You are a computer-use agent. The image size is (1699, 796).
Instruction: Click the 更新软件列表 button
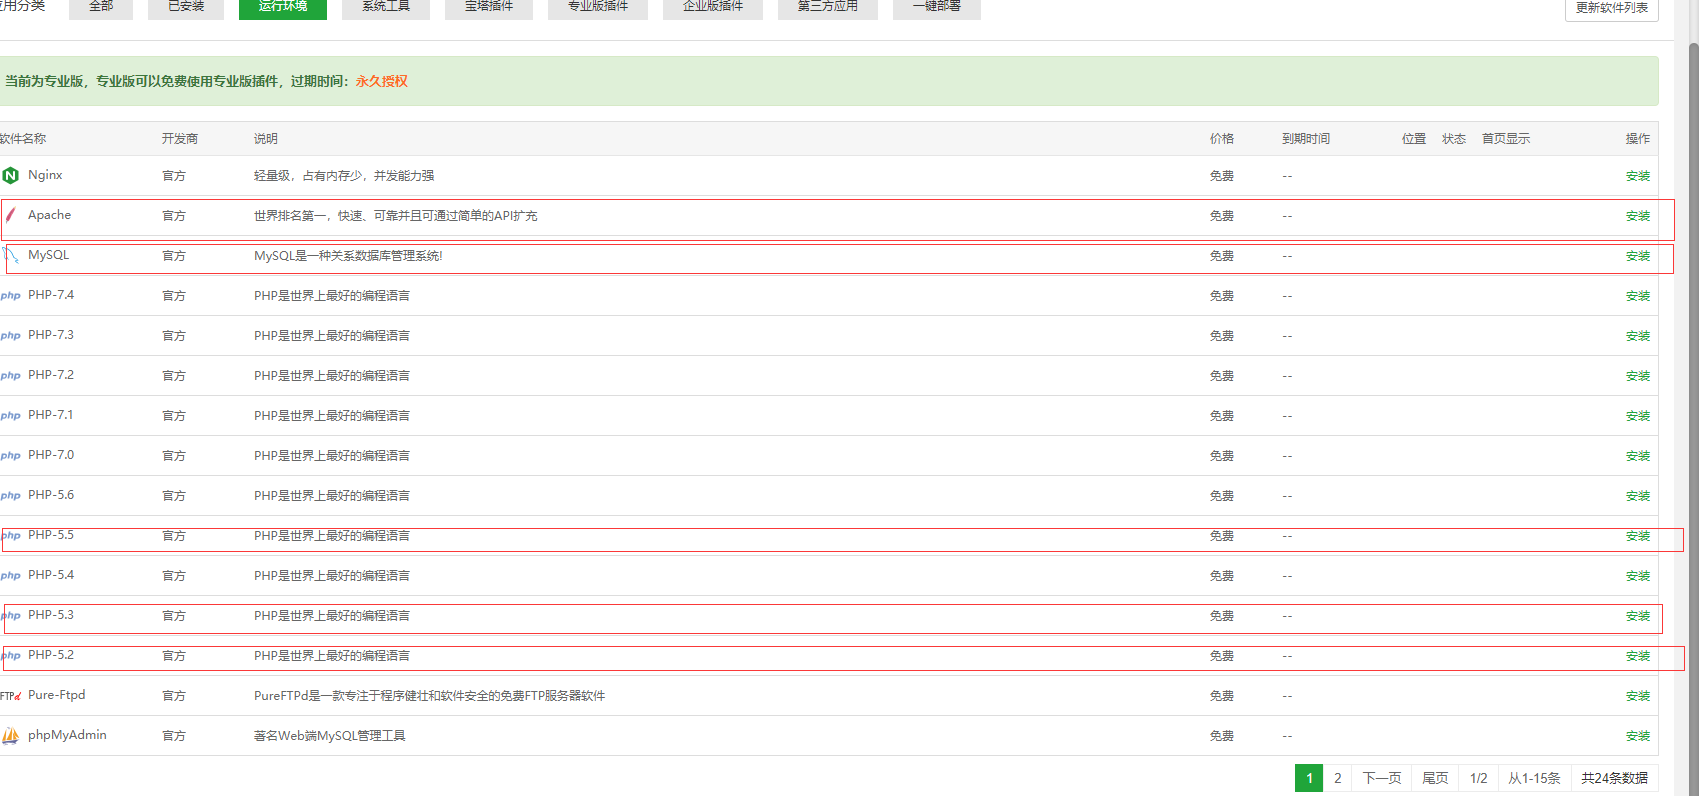click(x=1612, y=8)
